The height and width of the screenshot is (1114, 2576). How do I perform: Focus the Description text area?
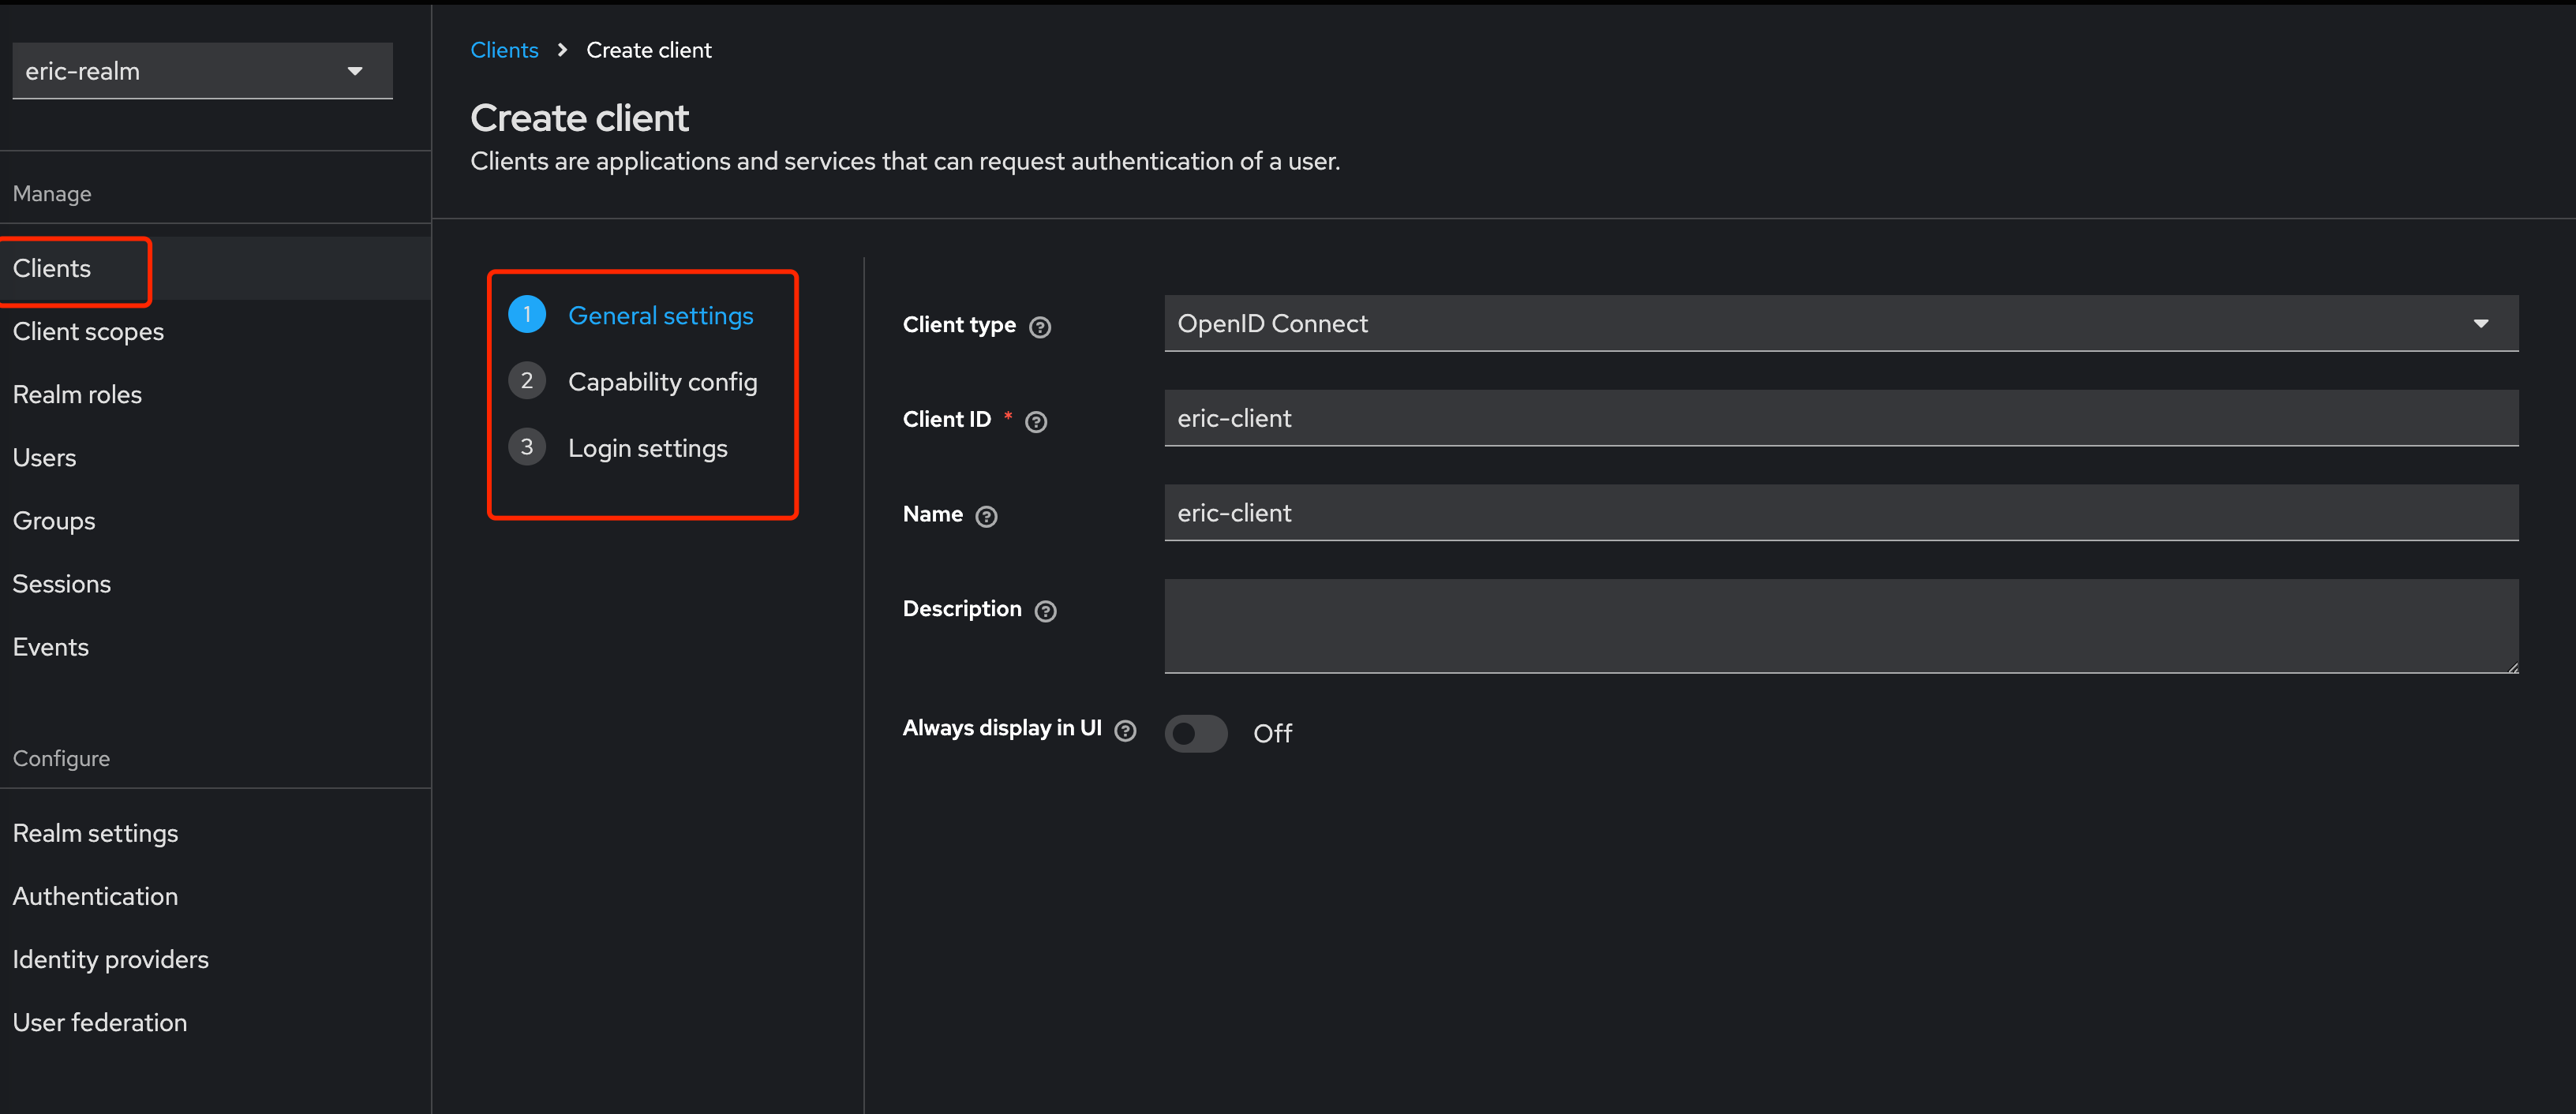pos(1841,626)
